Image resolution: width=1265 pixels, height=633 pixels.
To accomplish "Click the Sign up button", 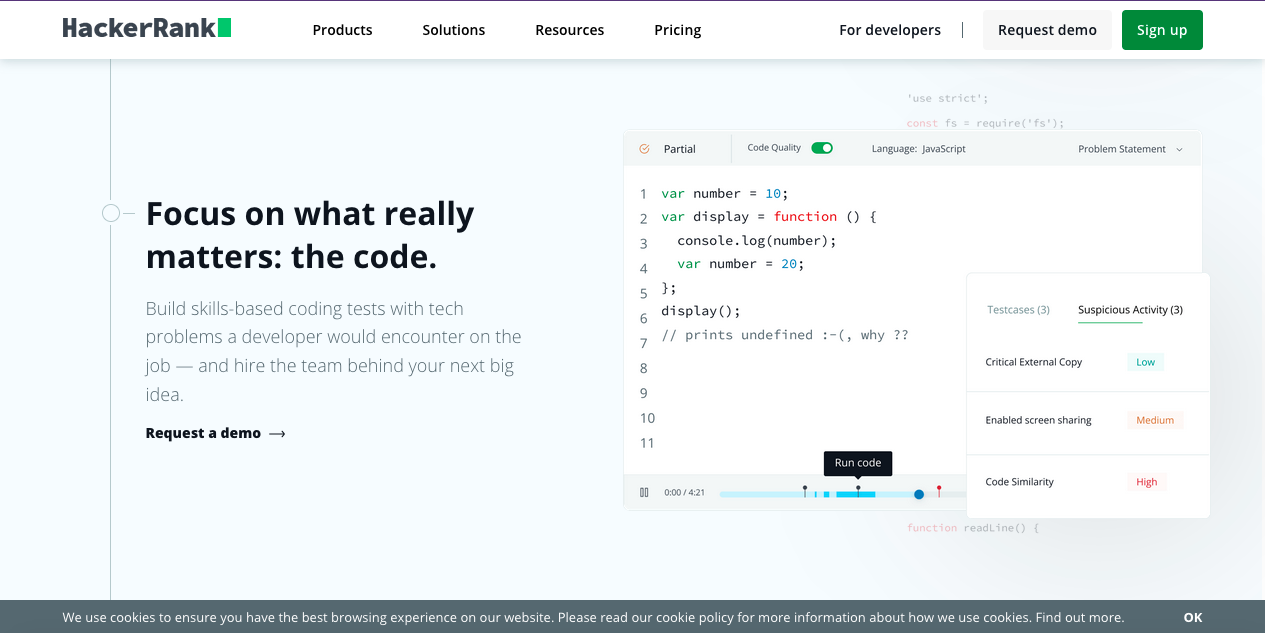I will point(1162,30).
